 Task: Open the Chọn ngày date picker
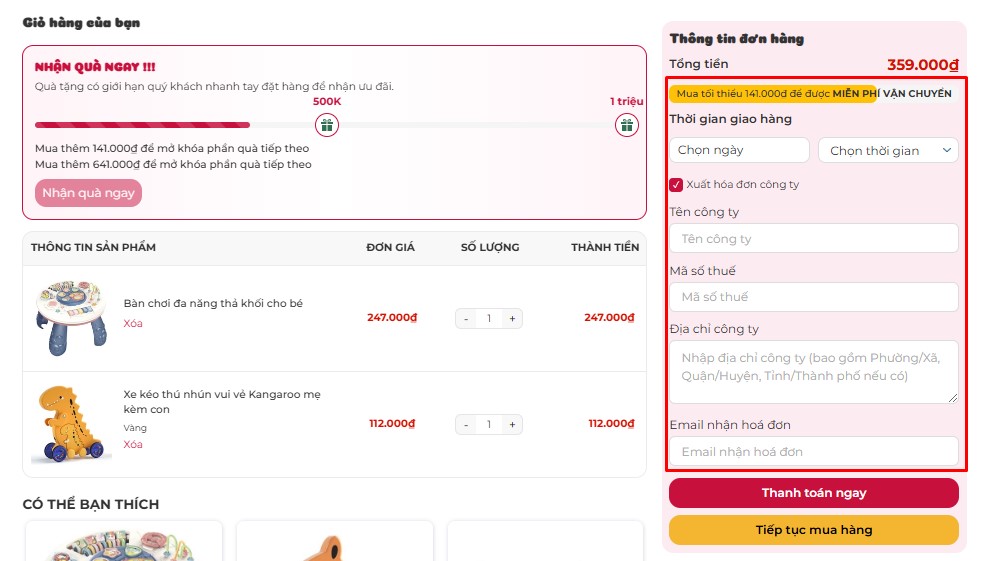click(x=739, y=151)
